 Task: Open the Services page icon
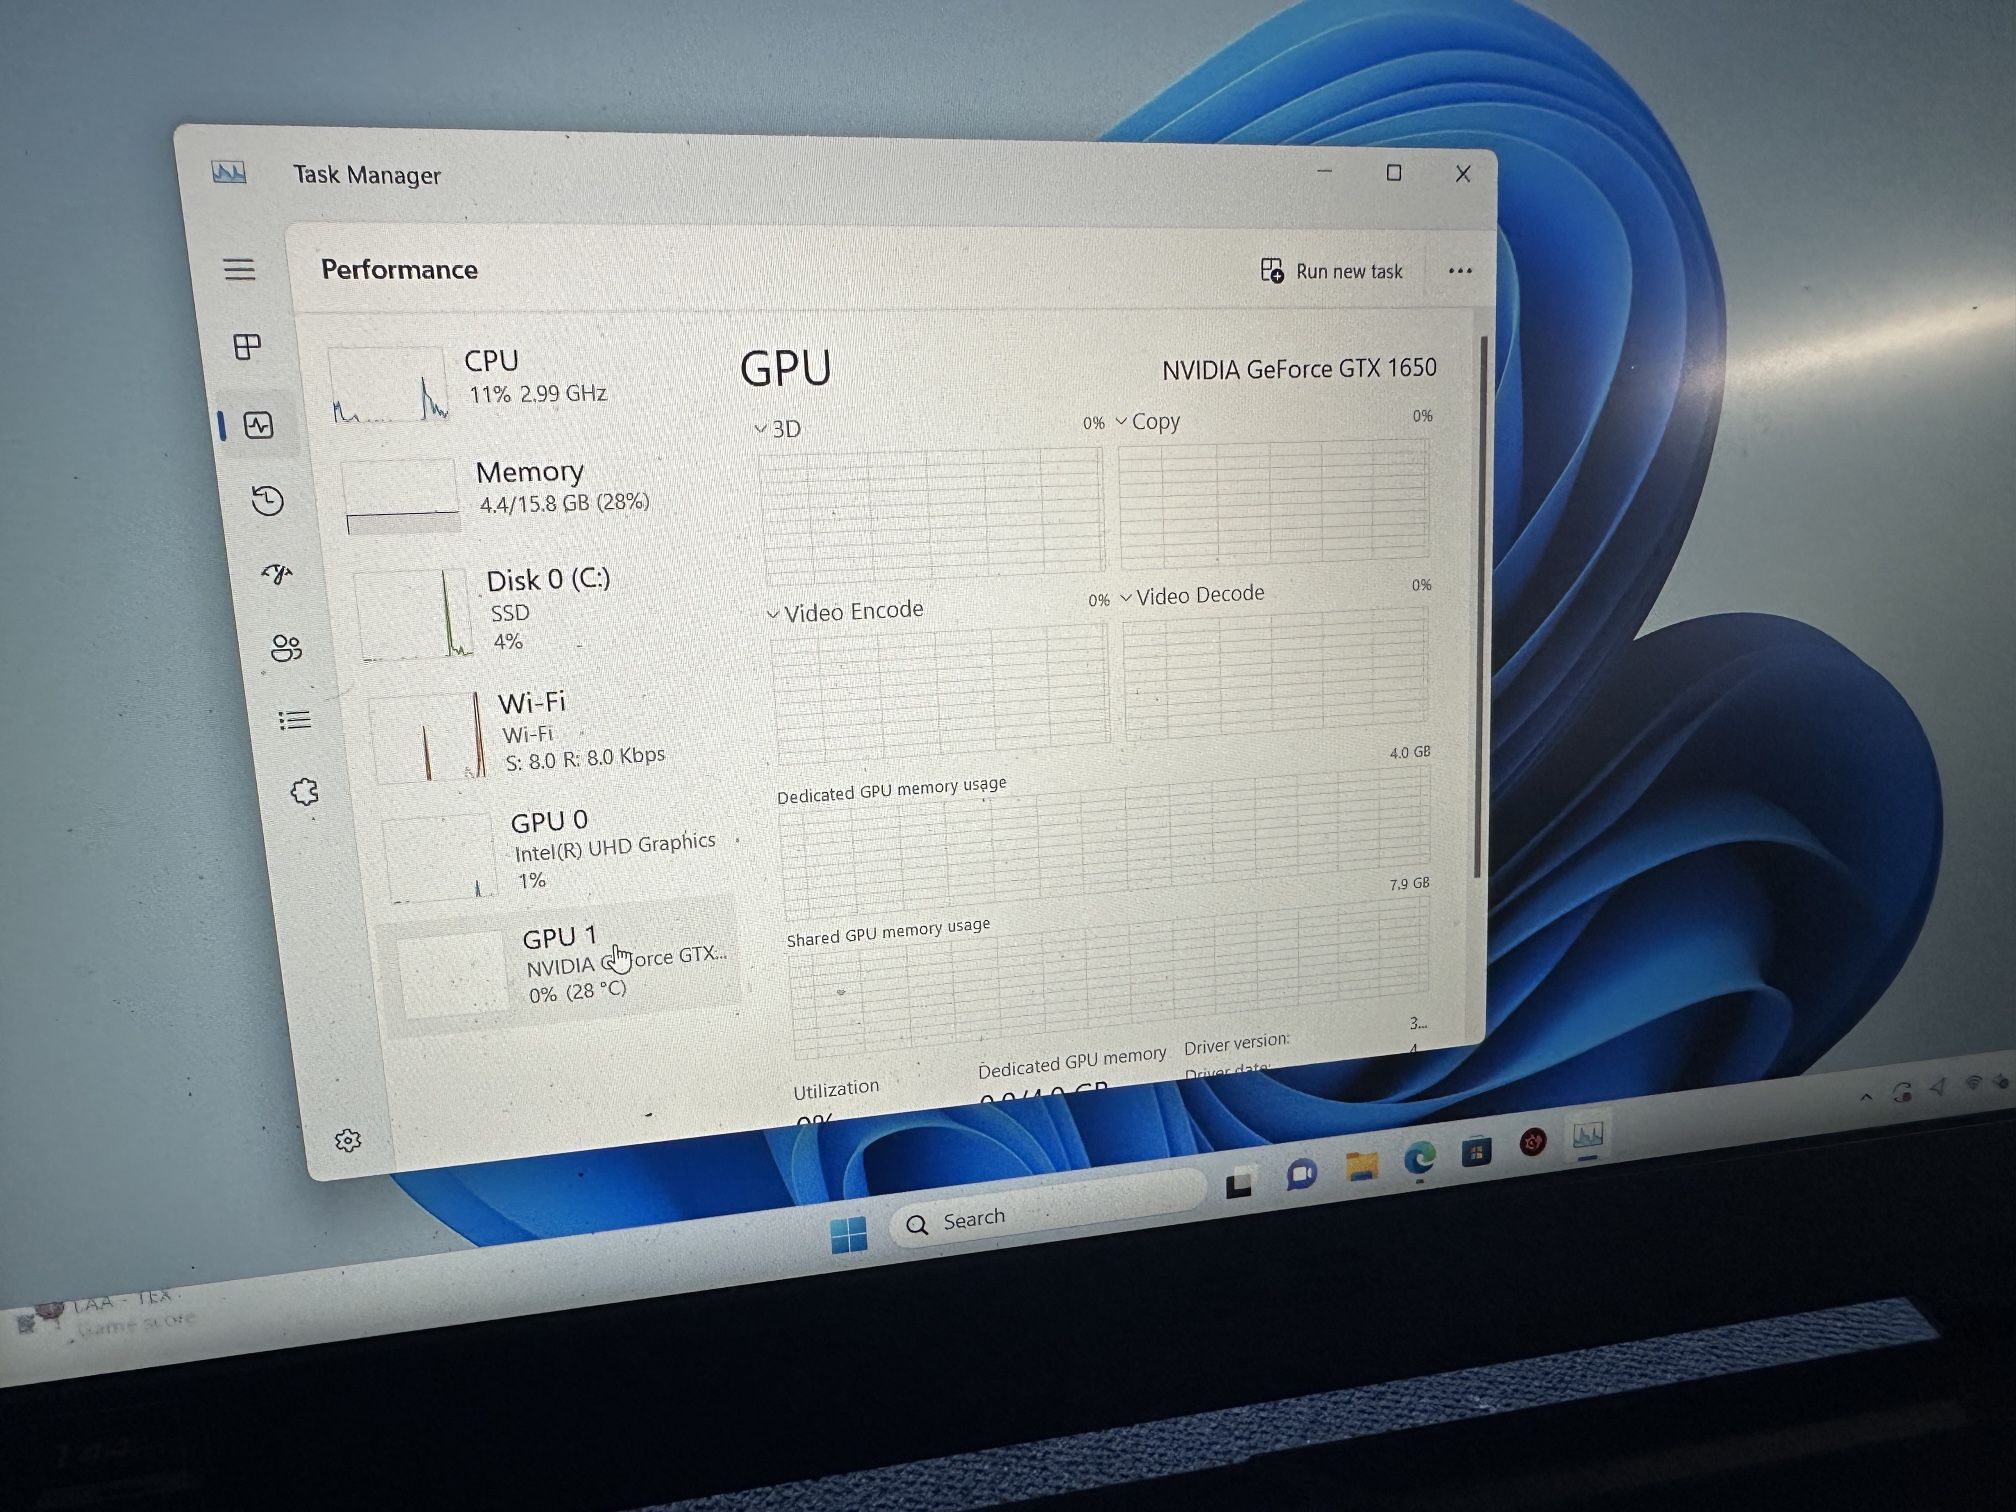[x=304, y=792]
